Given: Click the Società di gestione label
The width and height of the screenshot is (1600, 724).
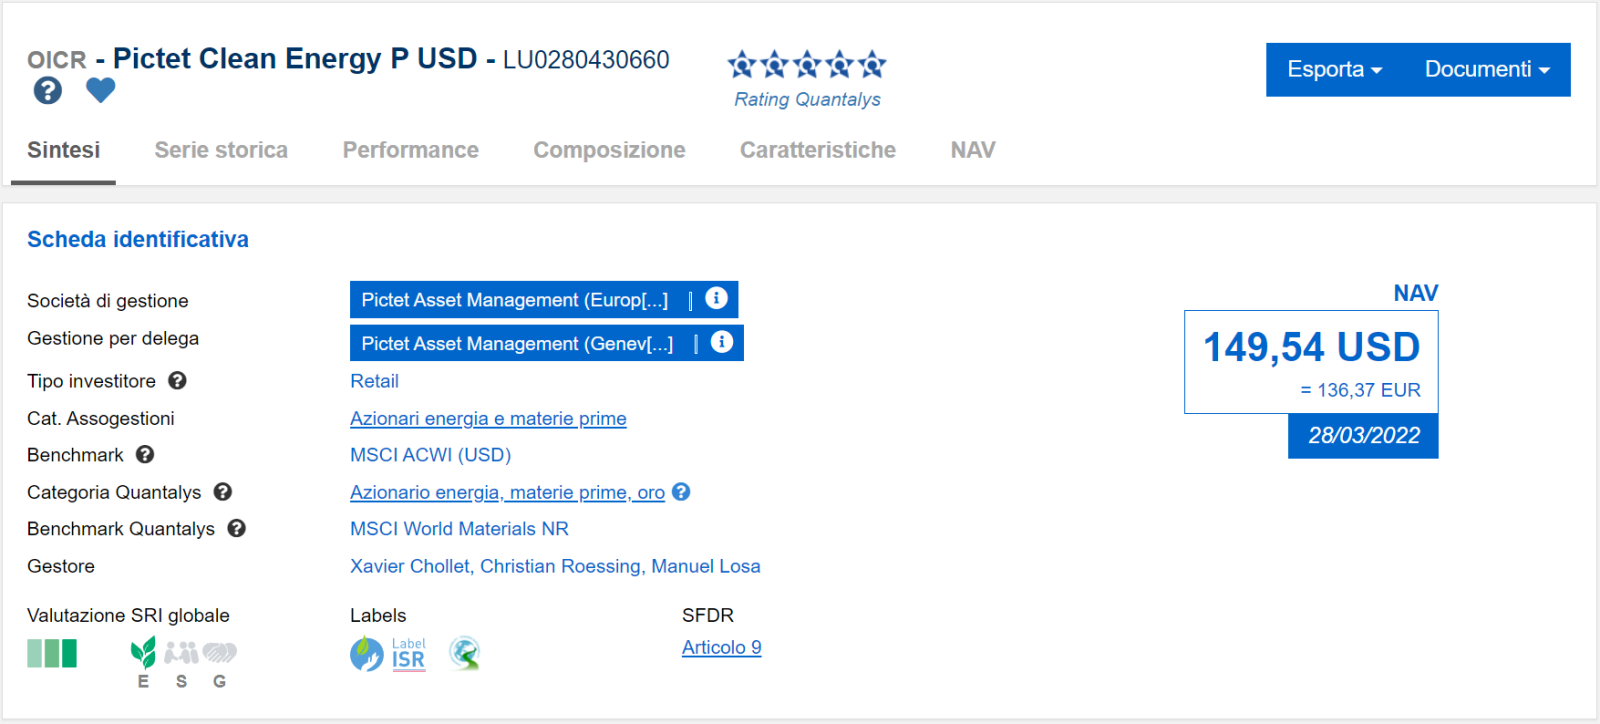Looking at the screenshot, I should (x=107, y=301).
